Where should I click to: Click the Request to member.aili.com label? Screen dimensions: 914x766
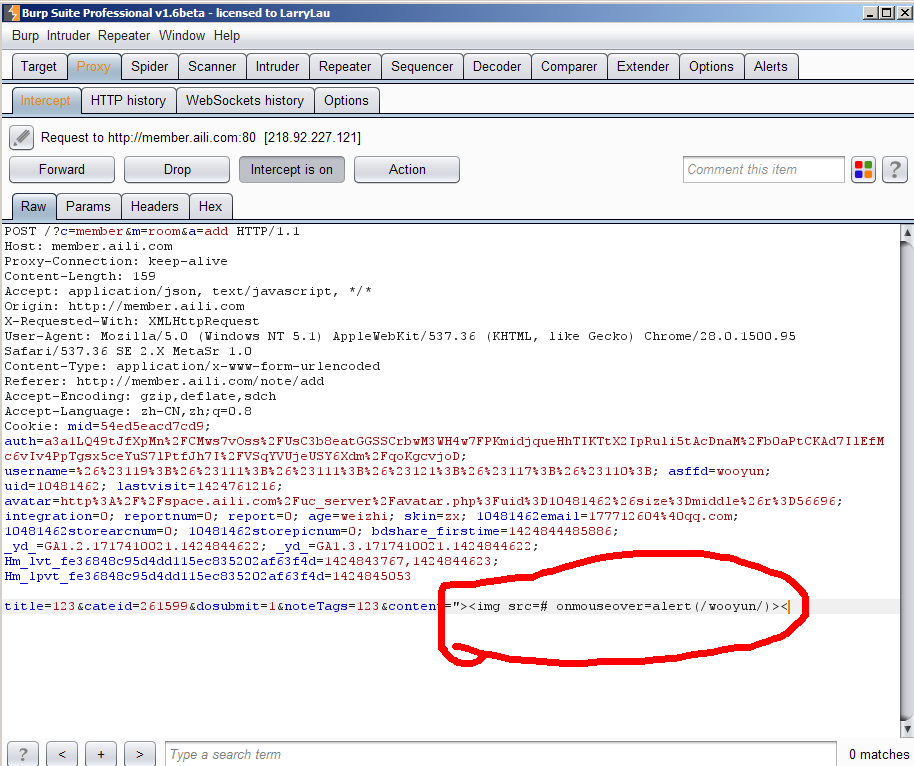[201, 138]
